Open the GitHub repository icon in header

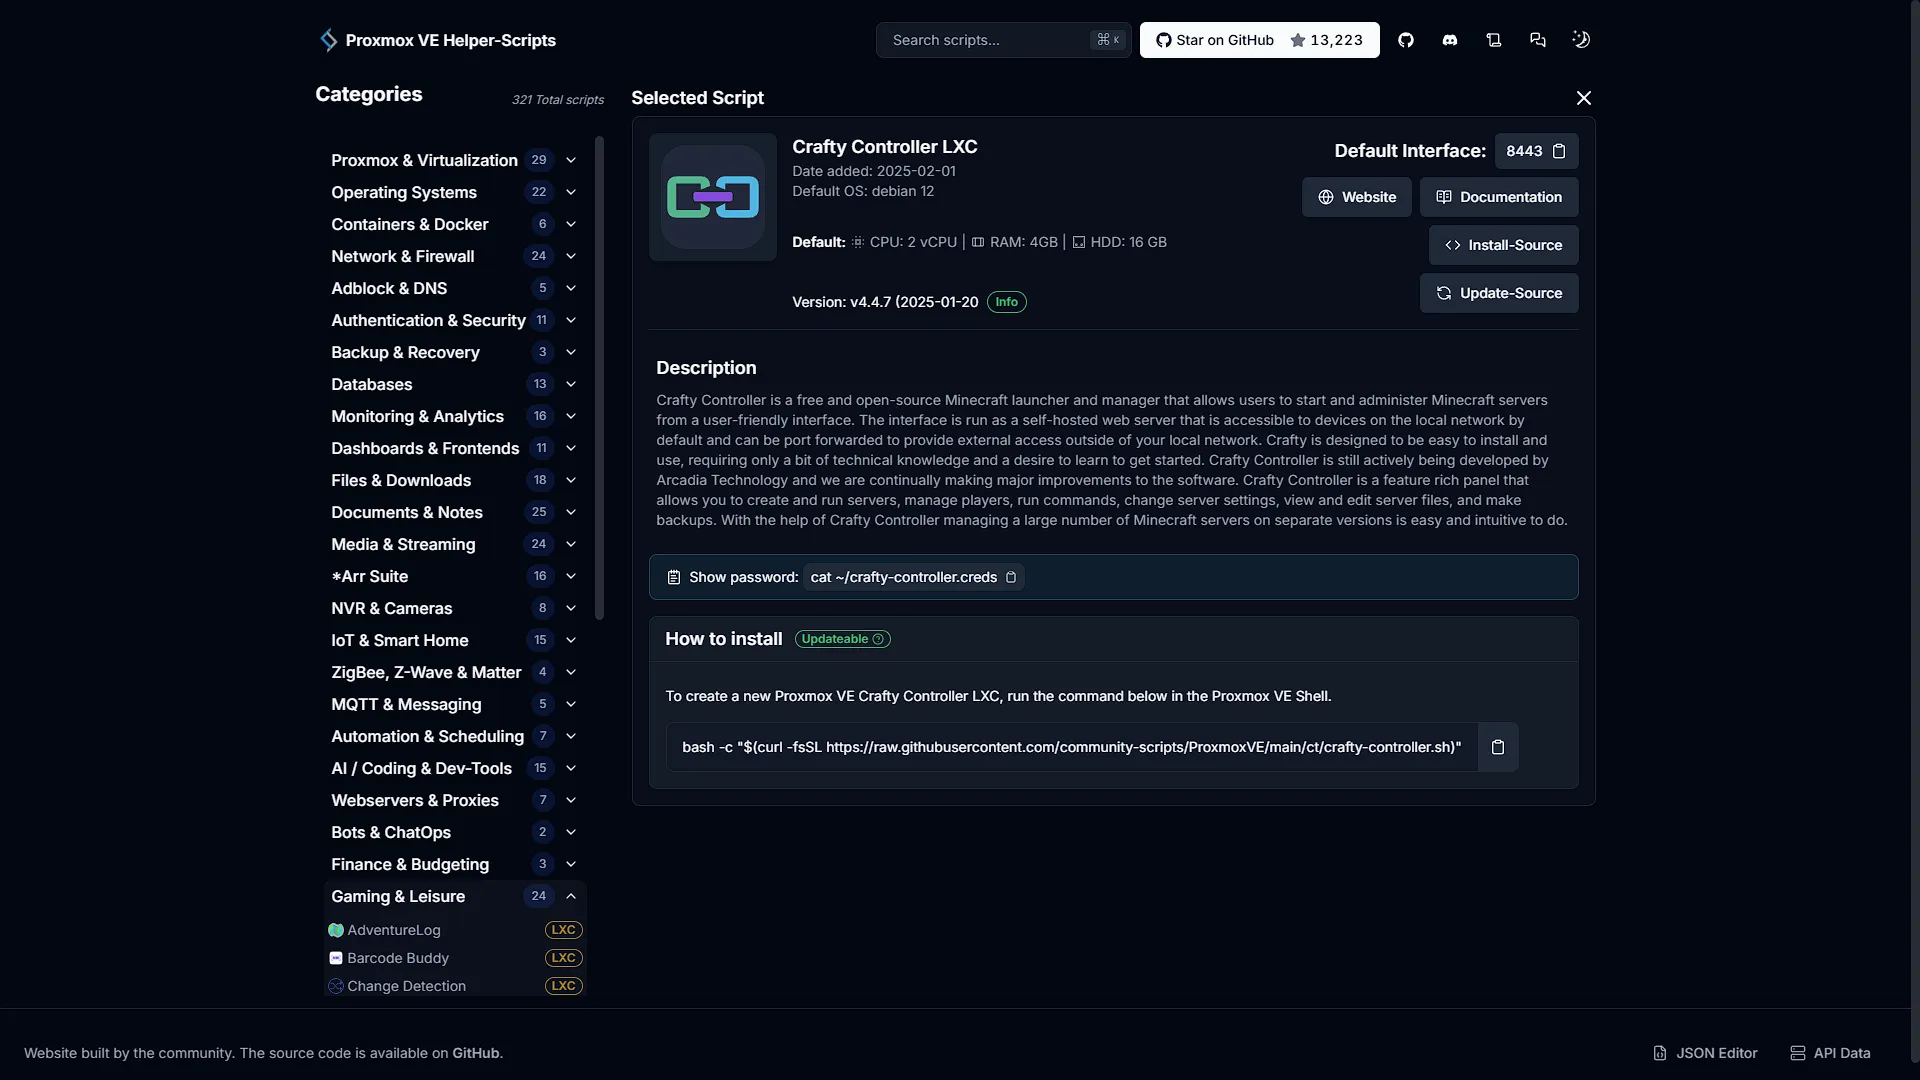click(1406, 40)
